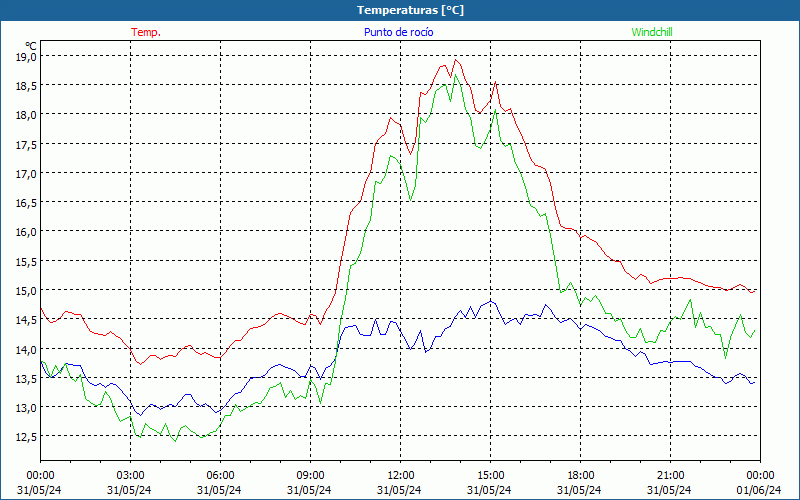This screenshot has height=500, width=800.
Task: Click the '12:00' time axis label
Action: coord(400,475)
